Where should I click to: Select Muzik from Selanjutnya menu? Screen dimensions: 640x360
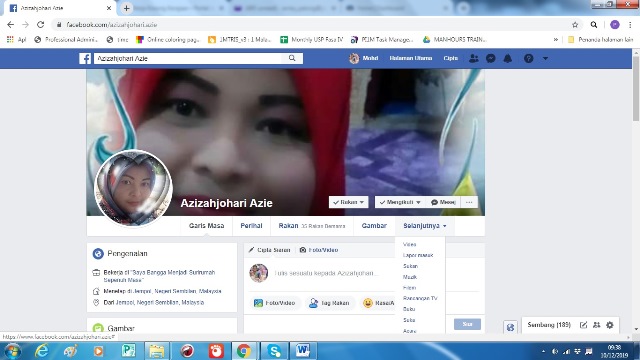[410, 277]
